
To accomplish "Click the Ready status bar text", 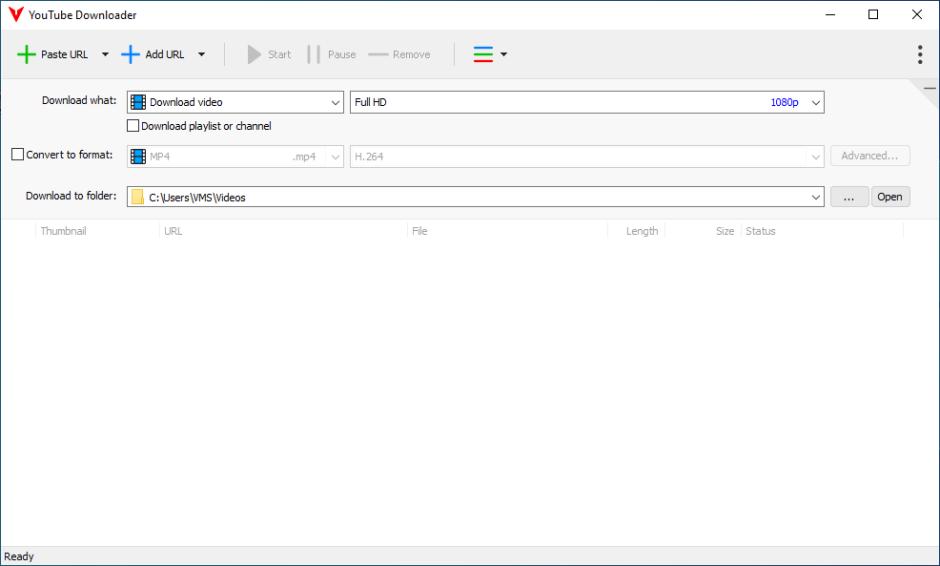I will [19, 556].
